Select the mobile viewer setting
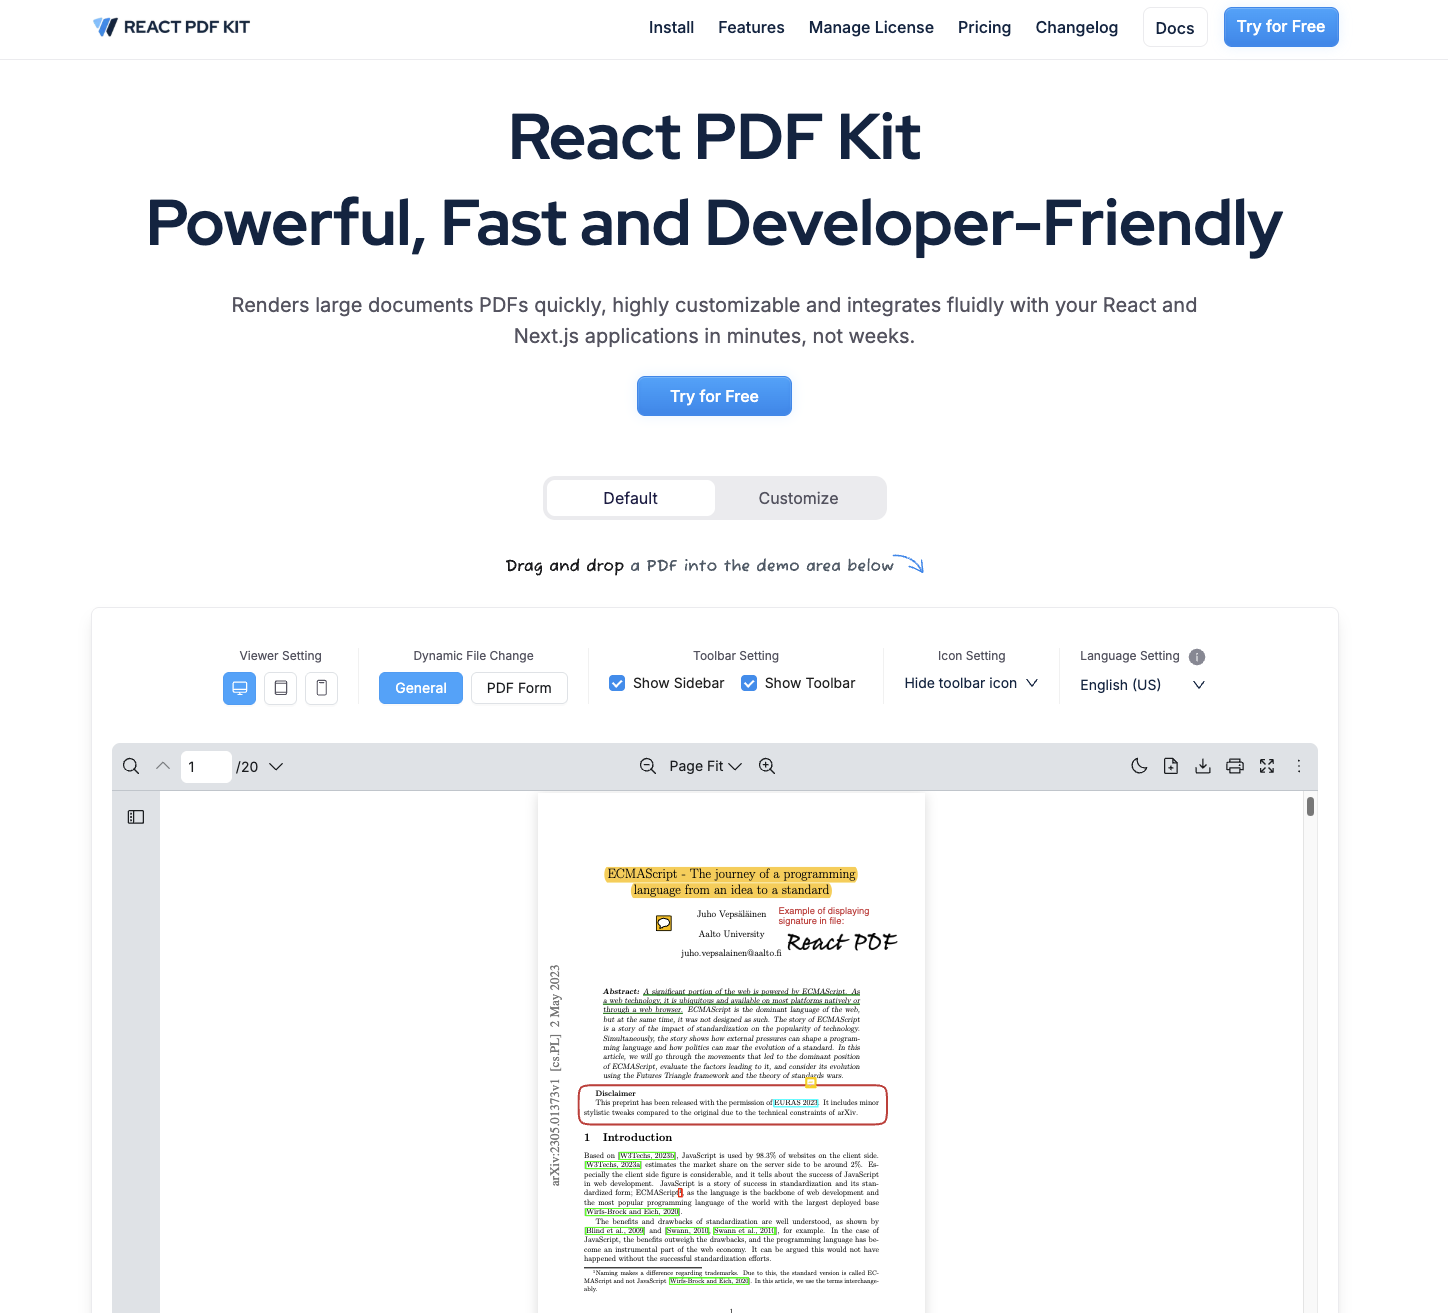This screenshot has height=1313, width=1448. tap(321, 688)
